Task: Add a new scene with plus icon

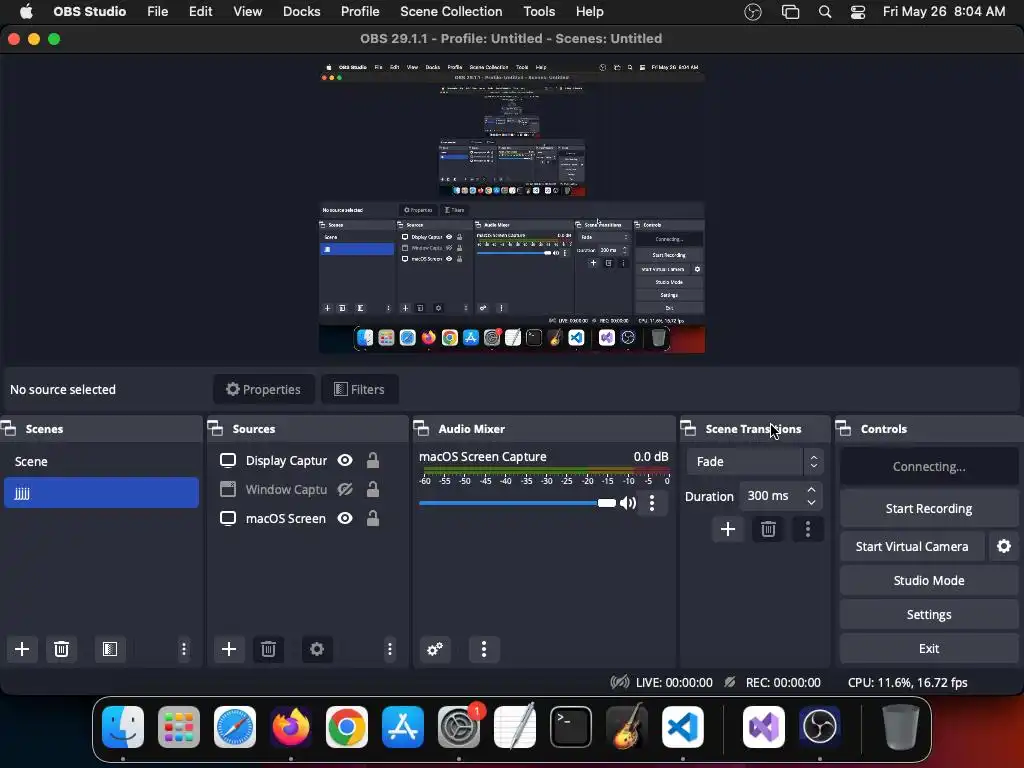Action: [22, 649]
